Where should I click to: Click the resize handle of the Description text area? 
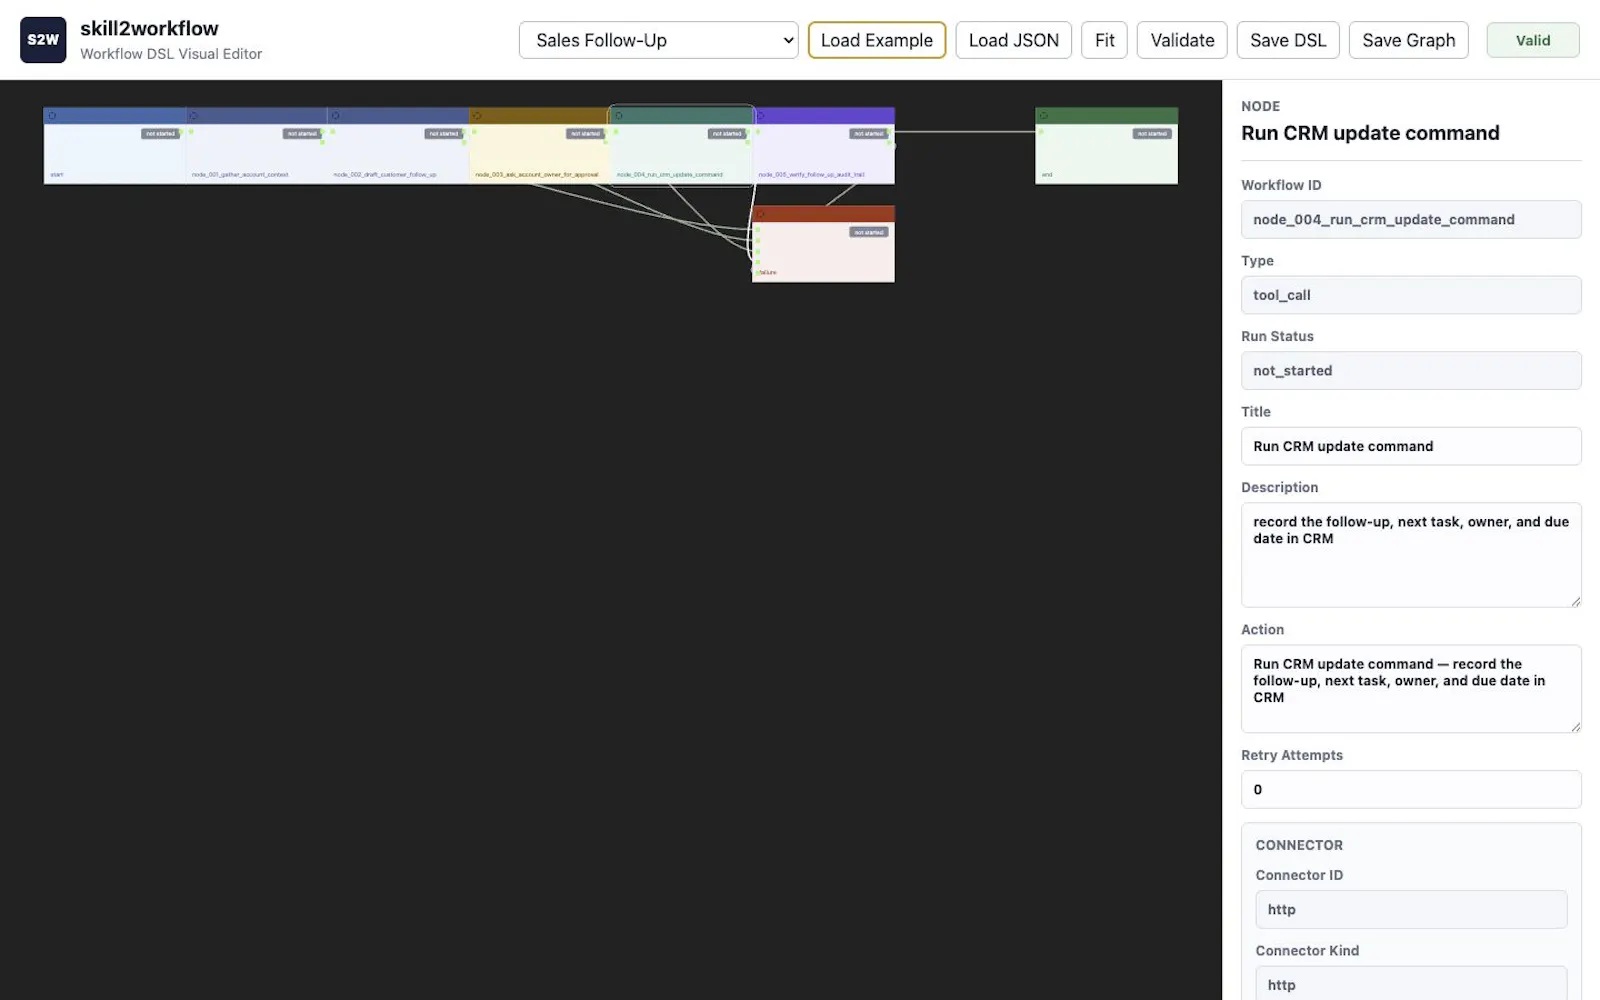[x=1575, y=601]
